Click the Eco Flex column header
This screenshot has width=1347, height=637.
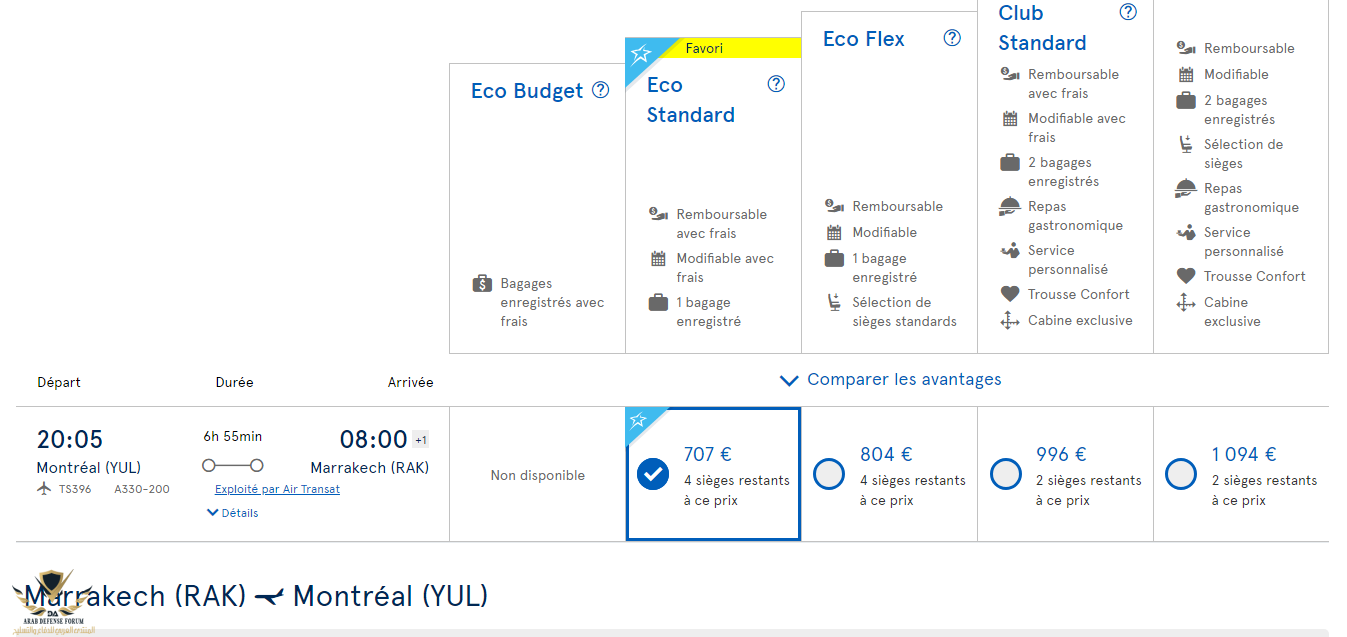pyautogui.click(x=863, y=39)
